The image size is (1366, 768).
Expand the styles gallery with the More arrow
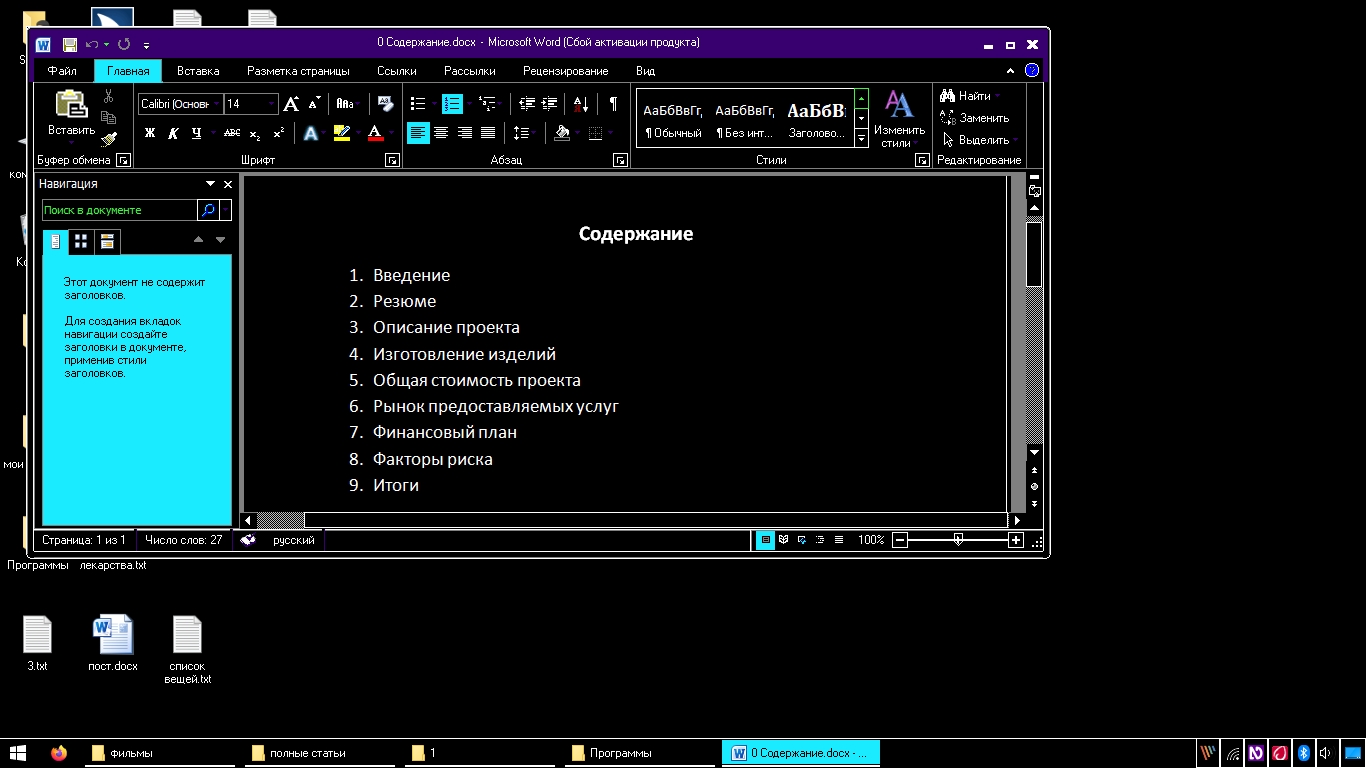coord(862,140)
